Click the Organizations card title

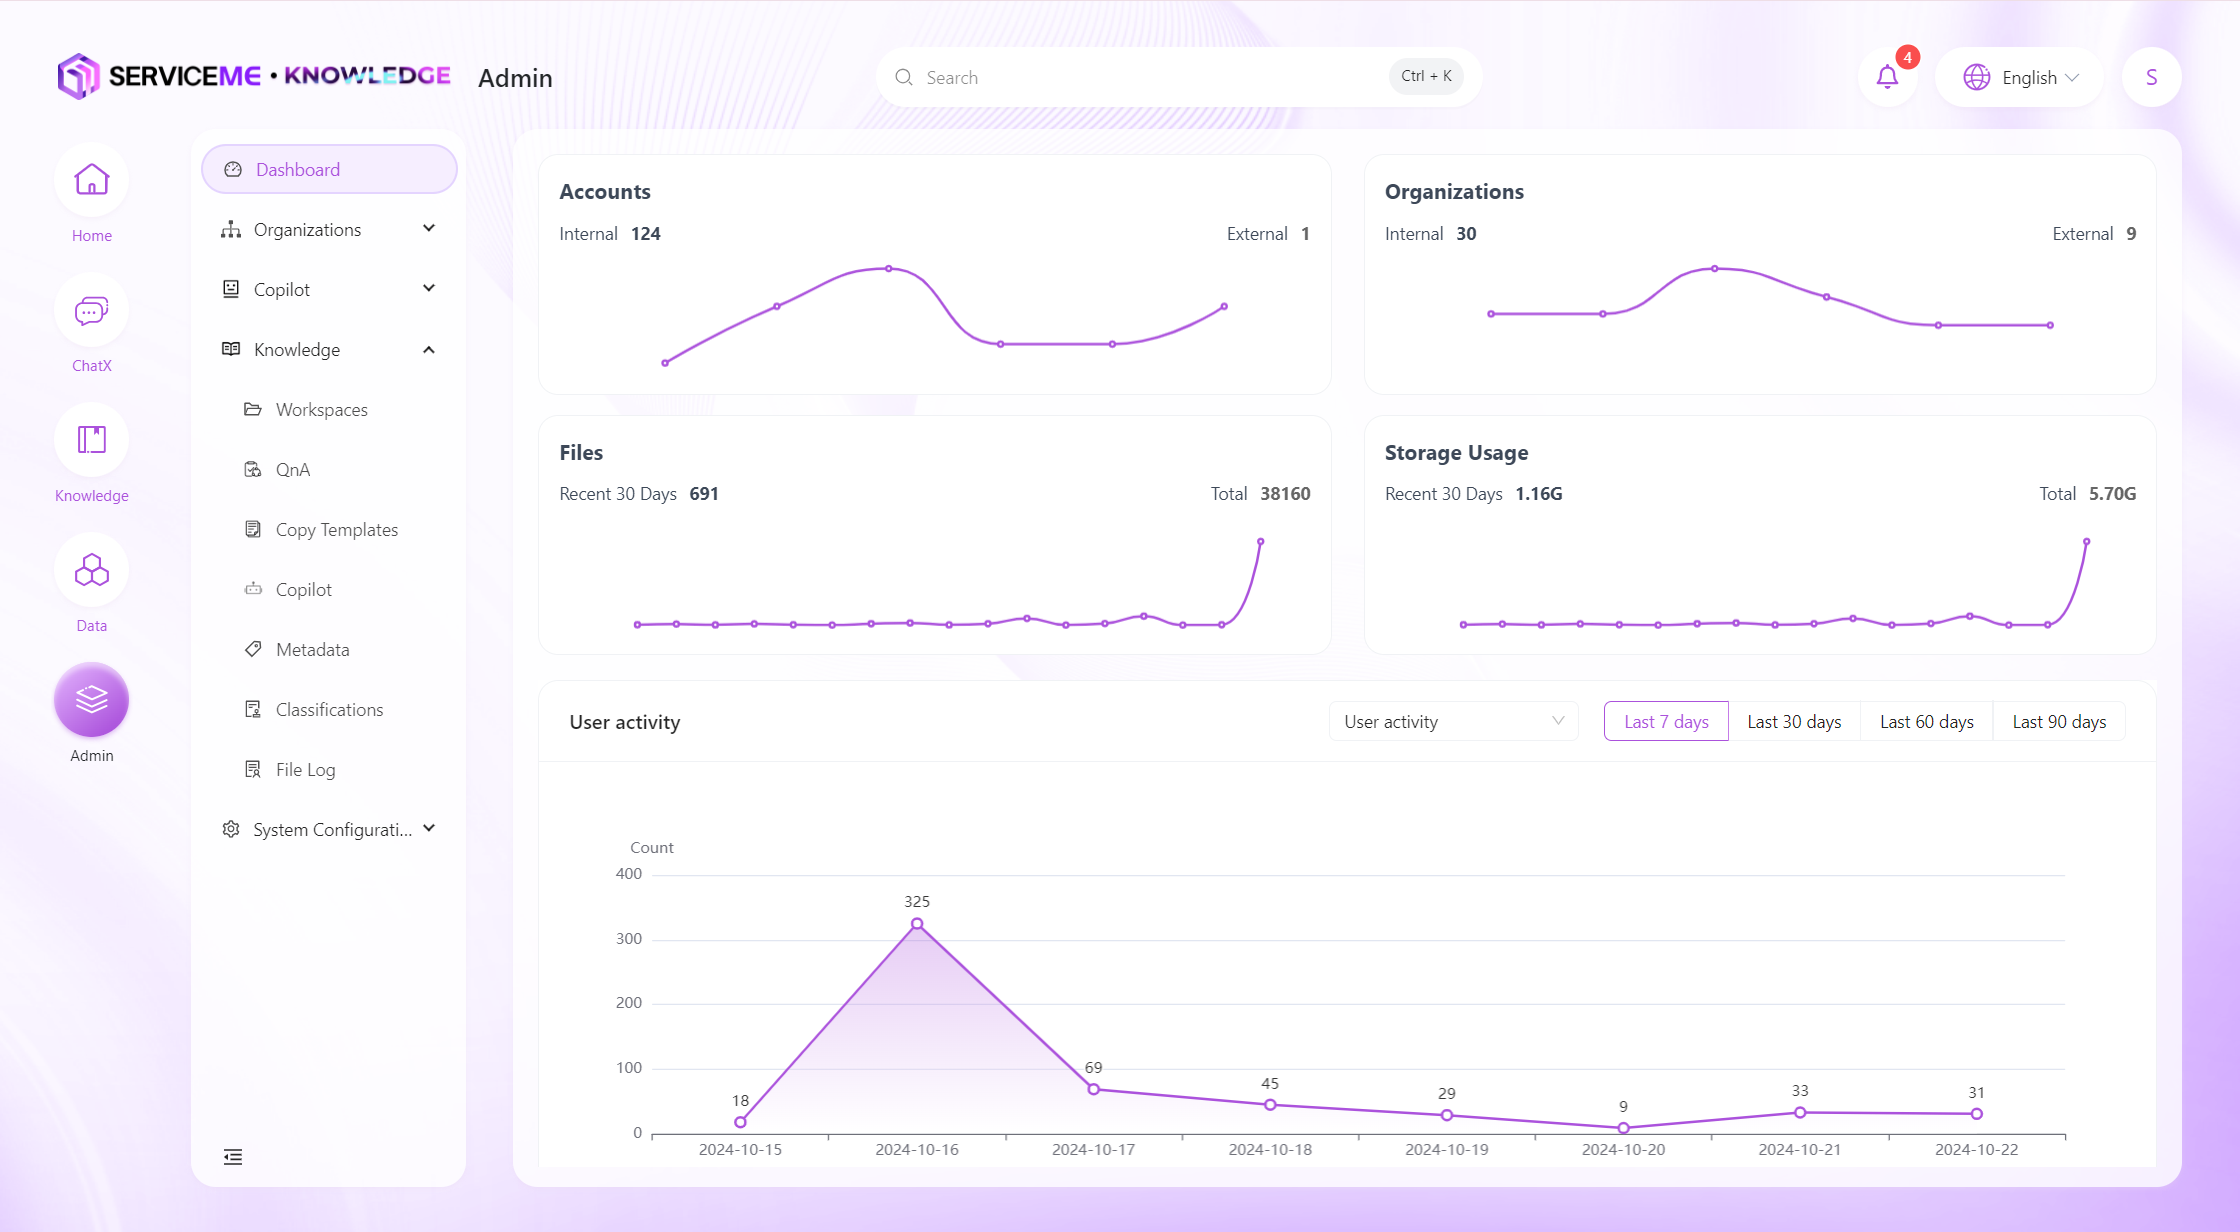[x=1454, y=192]
